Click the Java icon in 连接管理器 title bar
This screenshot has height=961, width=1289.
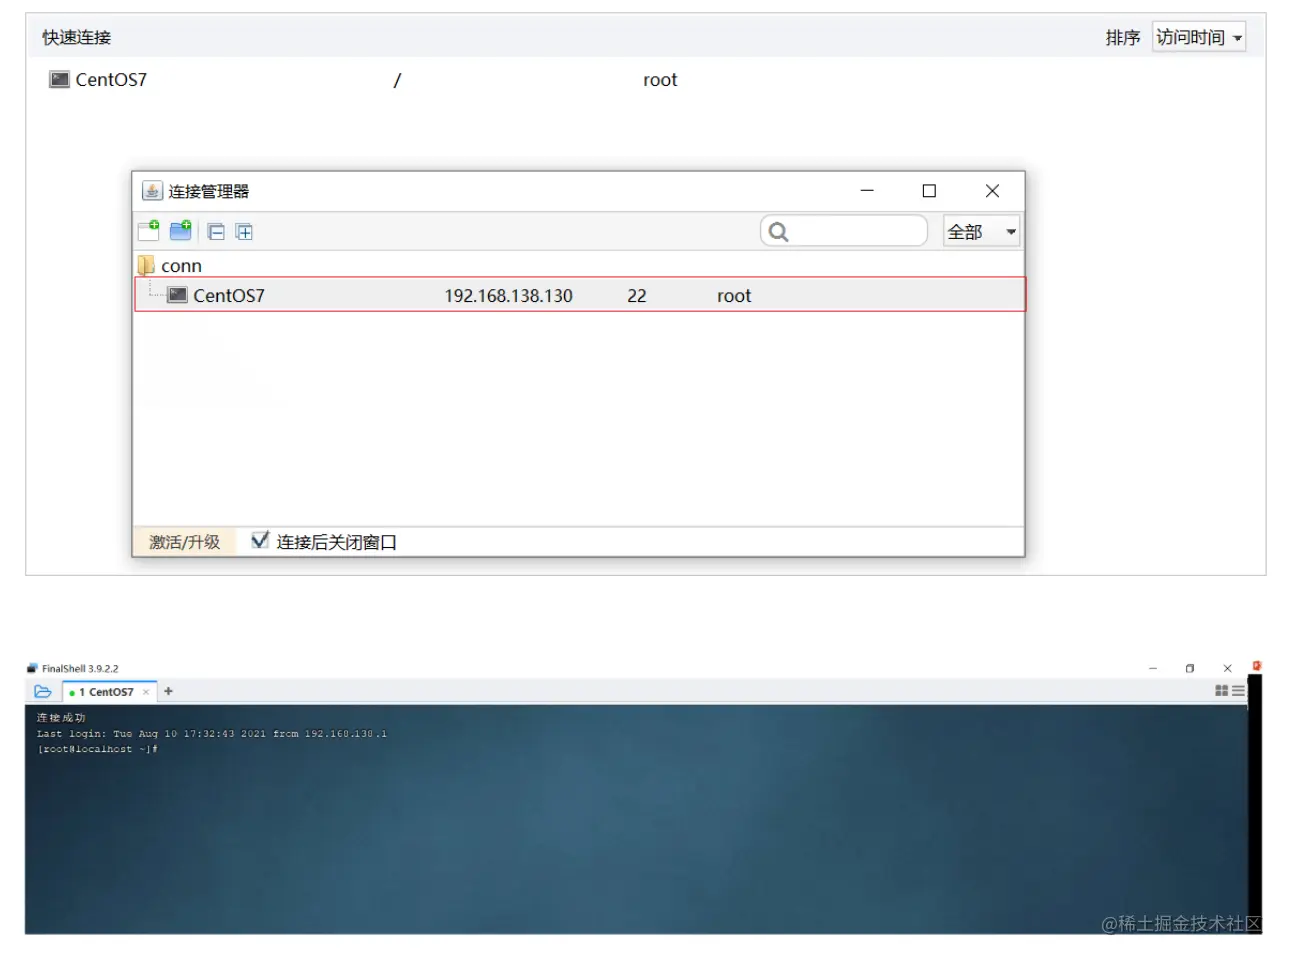[x=152, y=191]
